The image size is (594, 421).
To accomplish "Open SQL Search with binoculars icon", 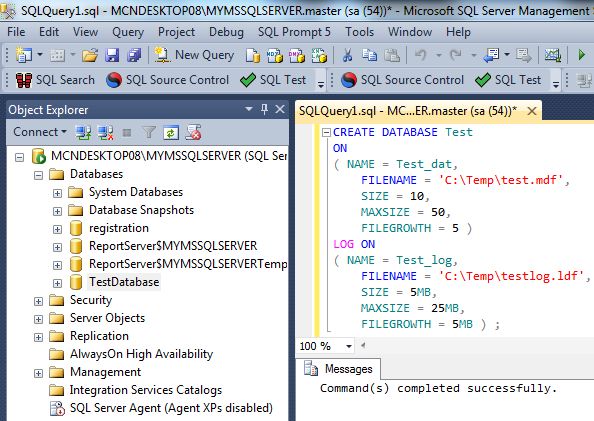I will point(55,80).
